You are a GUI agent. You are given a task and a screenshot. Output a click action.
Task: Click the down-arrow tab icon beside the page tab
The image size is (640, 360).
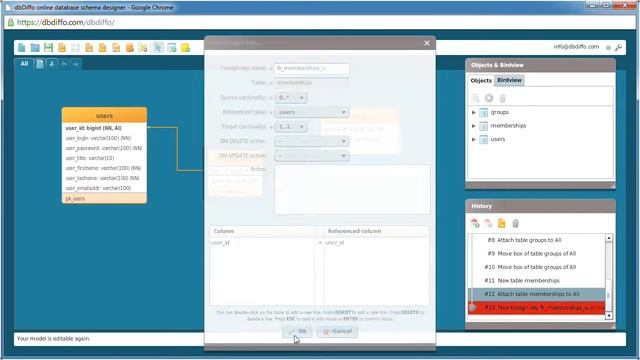[52, 64]
